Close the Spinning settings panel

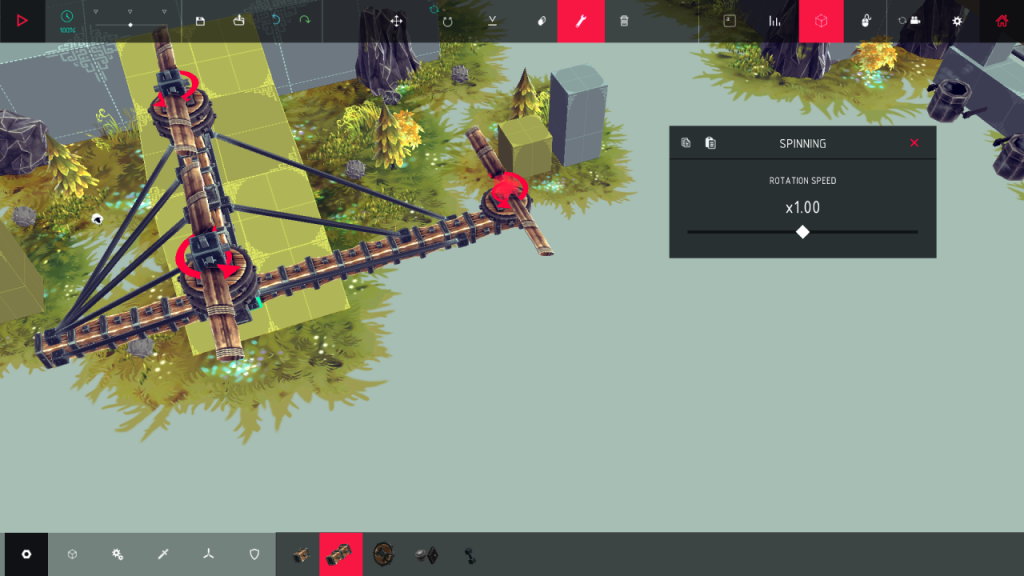(x=913, y=142)
